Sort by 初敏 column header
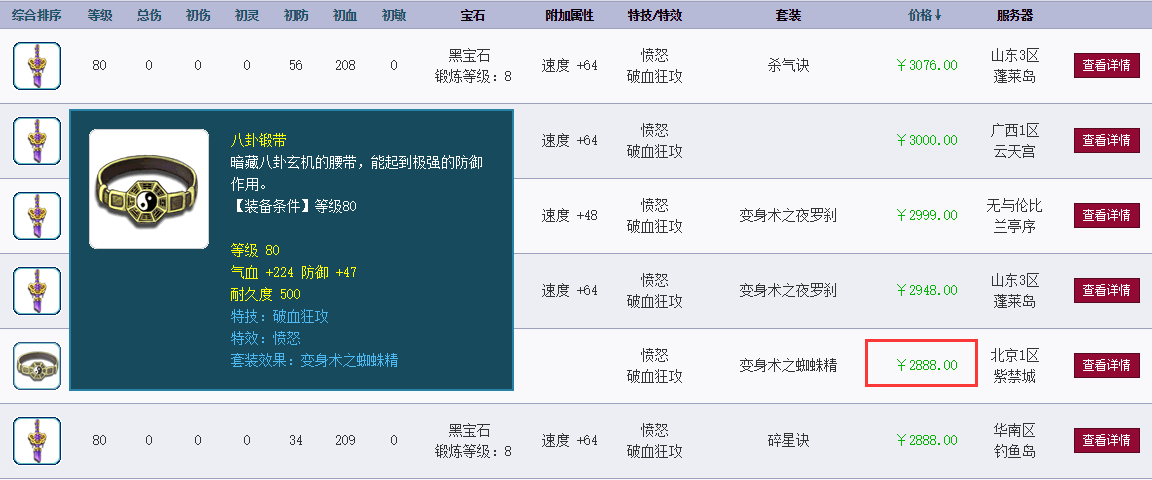Viewport: 1152px width, 480px height. (394, 15)
